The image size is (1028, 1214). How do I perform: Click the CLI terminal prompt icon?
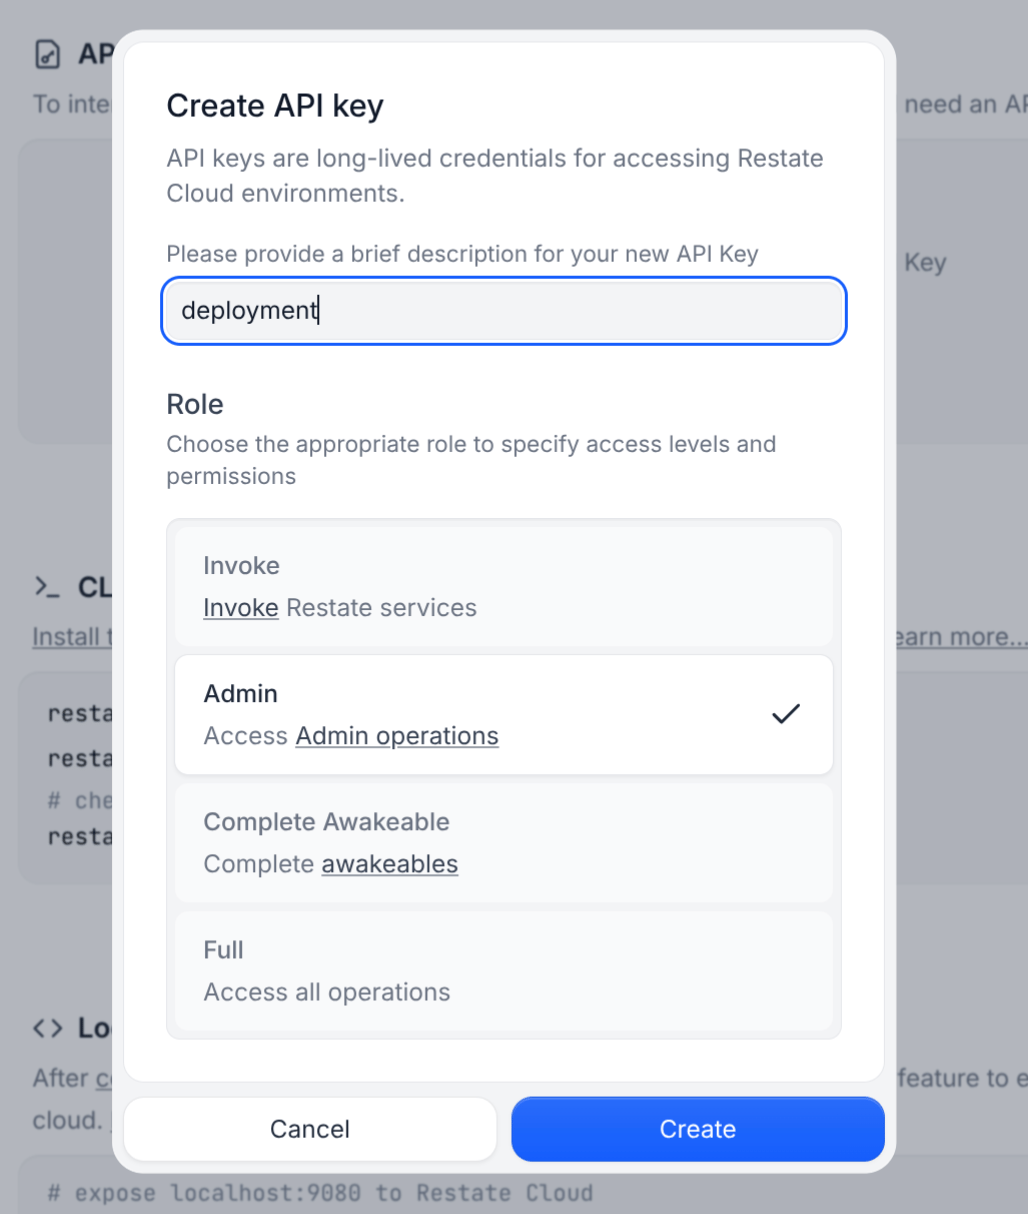coord(47,587)
